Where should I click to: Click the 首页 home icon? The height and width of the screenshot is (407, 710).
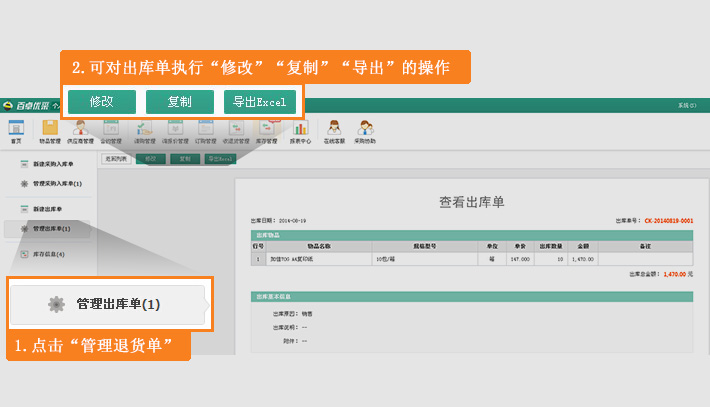click(x=16, y=130)
